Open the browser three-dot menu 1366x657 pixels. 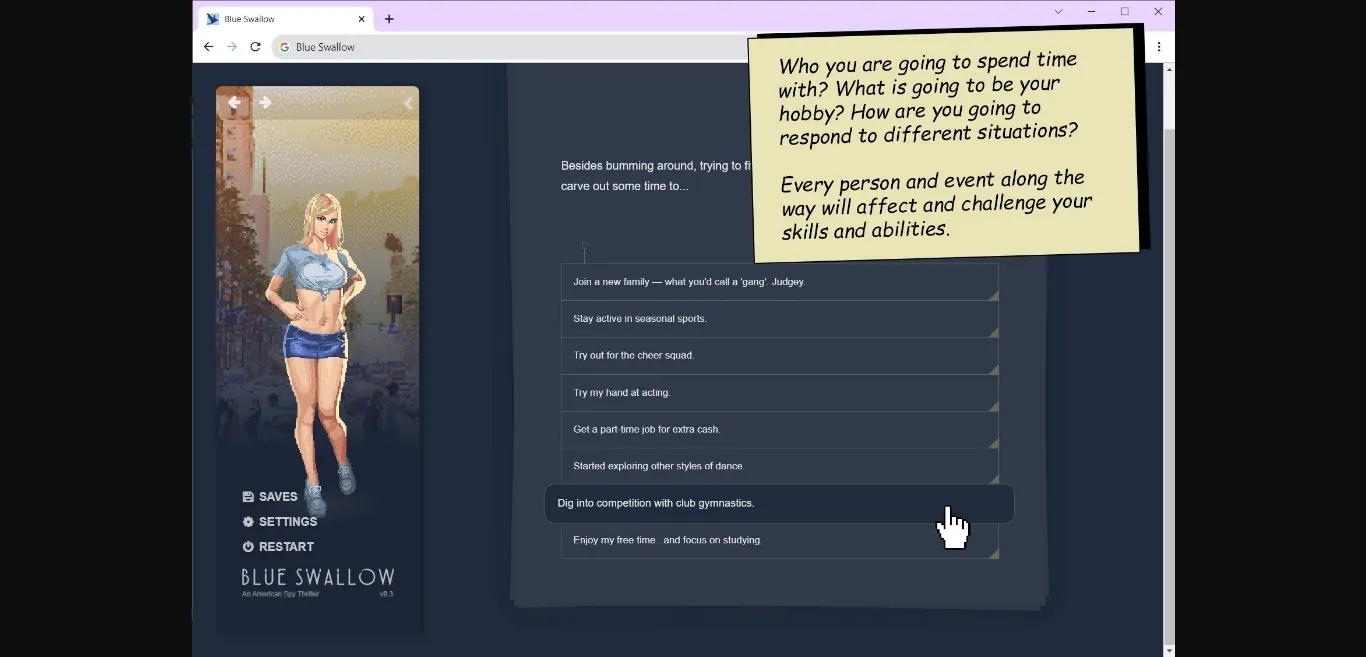[1159, 47]
